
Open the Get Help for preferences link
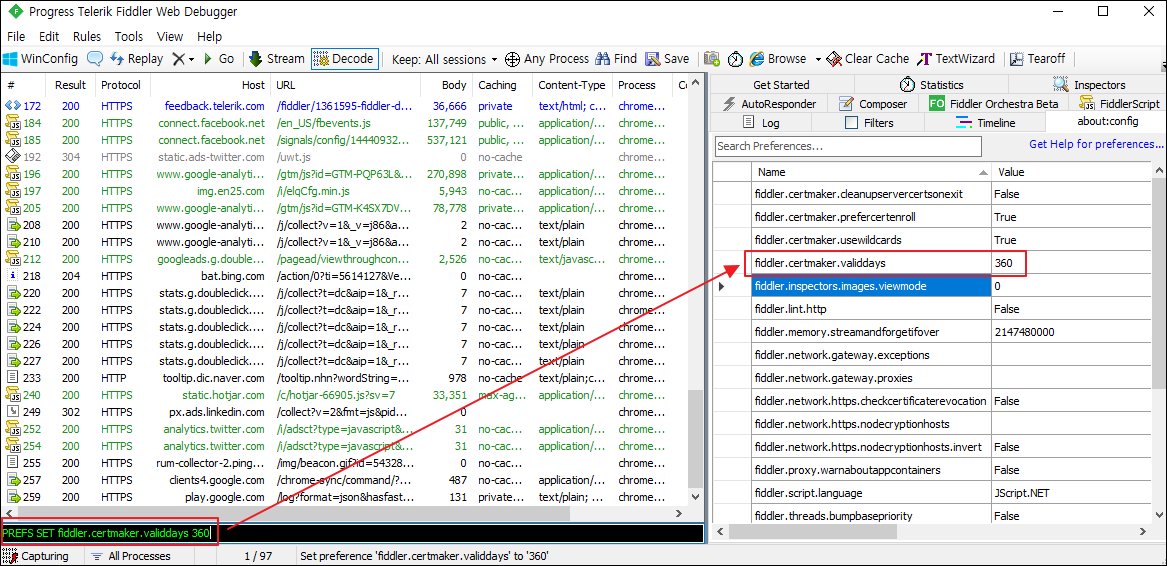(x=1096, y=144)
